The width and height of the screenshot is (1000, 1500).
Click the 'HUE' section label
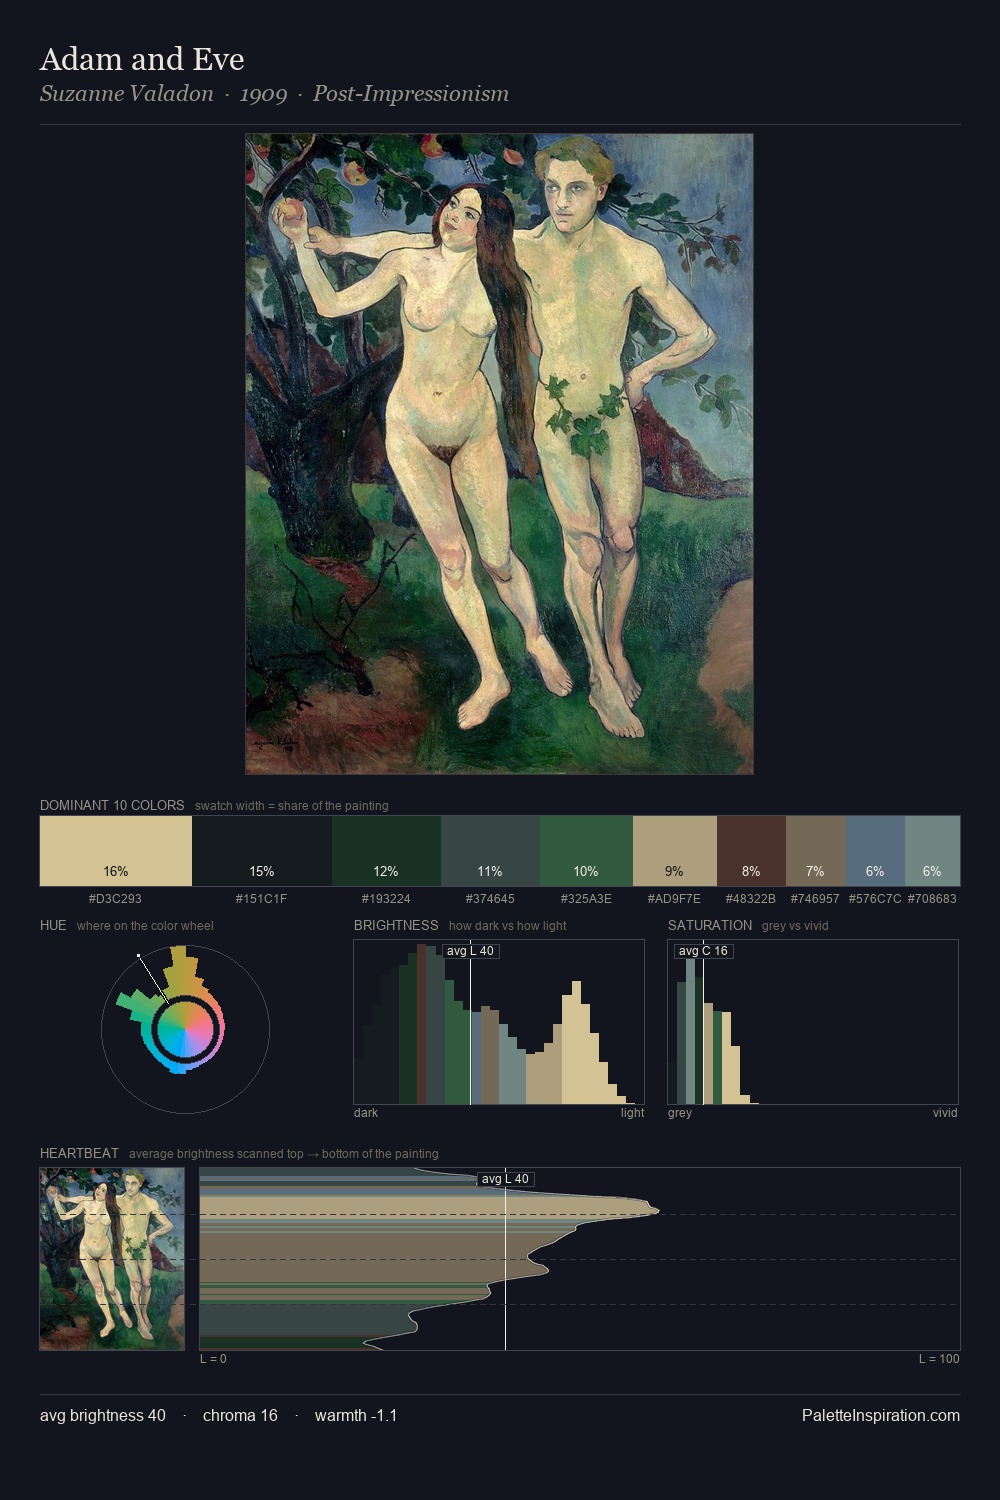(x=53, y=925)
